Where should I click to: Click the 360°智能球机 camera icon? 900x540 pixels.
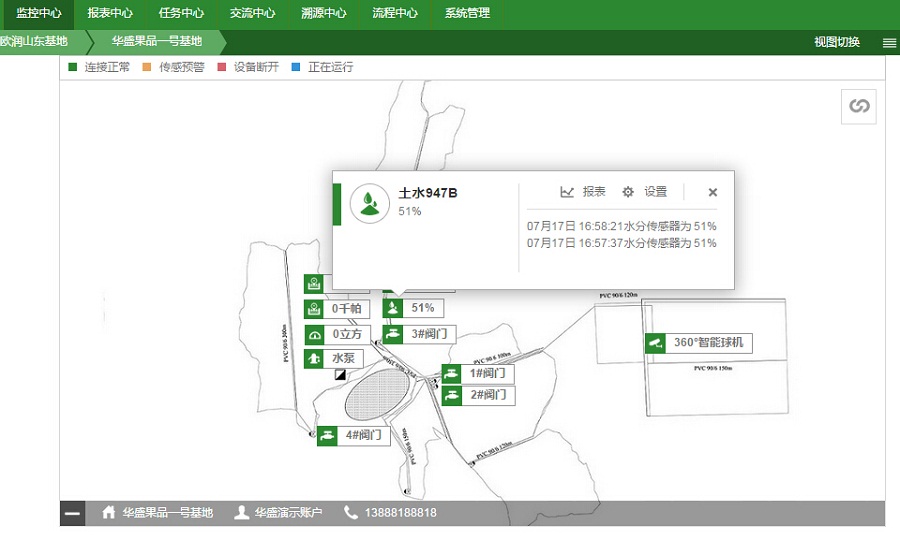point(656,343)
